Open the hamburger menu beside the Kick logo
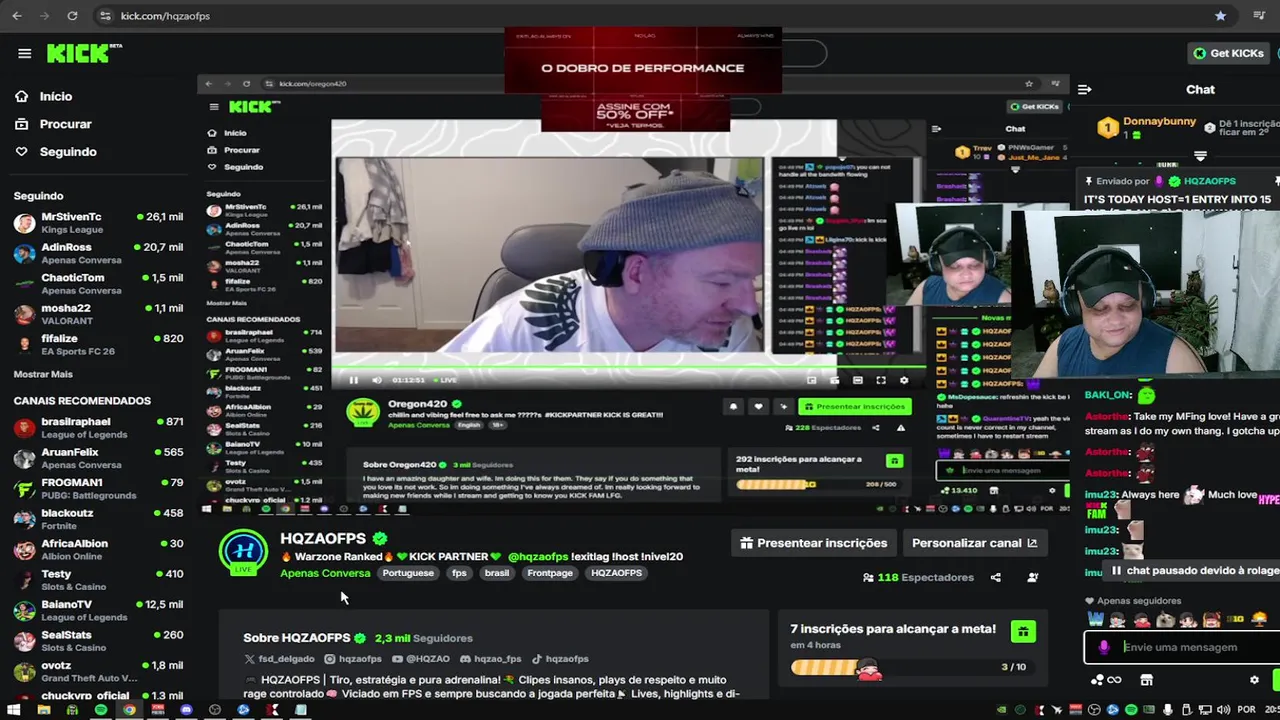Screen dimensions: 1280x720 pyautogui.click(x=24, y=54)
